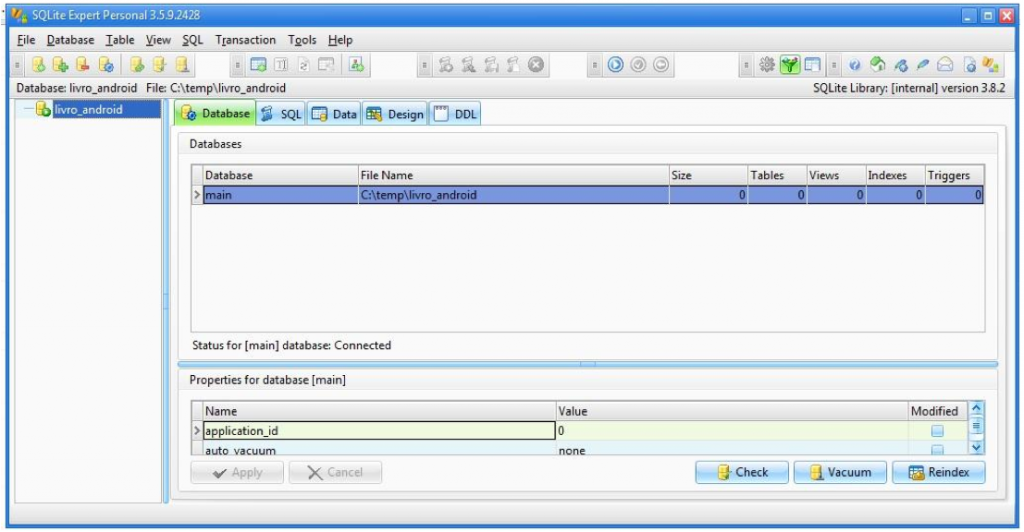Open the Transaction menu

point(246,40)
